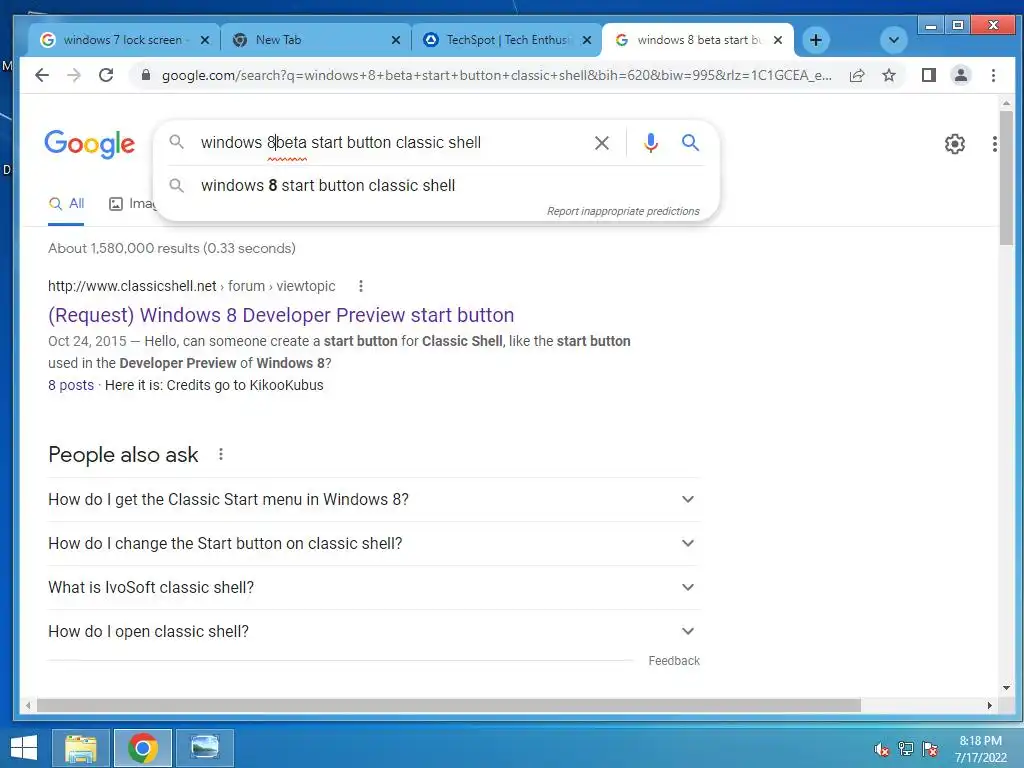Screen dimensions: 1024x768
Task: Click the scroll down arrow of vertical scrollbar
Action: [x=1006, y=687]
